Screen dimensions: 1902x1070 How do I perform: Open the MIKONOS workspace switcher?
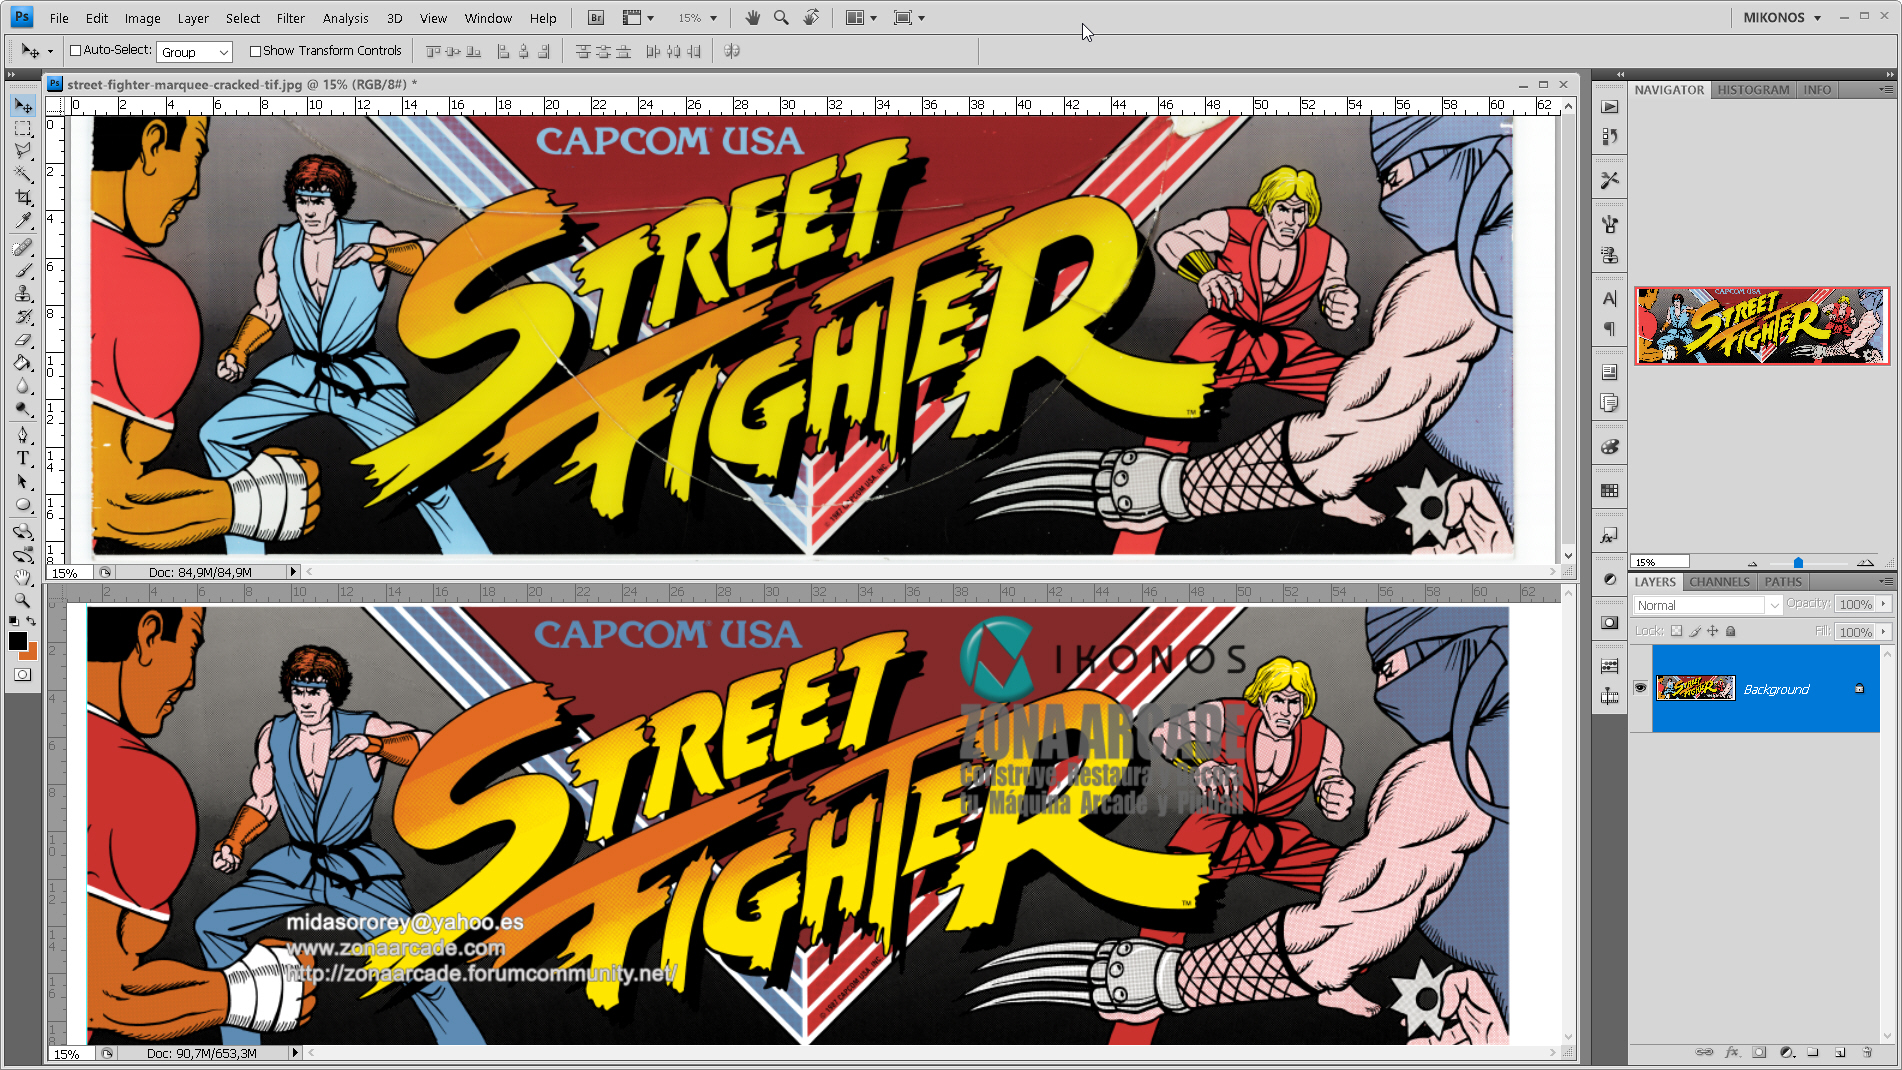pos(1782,18)
